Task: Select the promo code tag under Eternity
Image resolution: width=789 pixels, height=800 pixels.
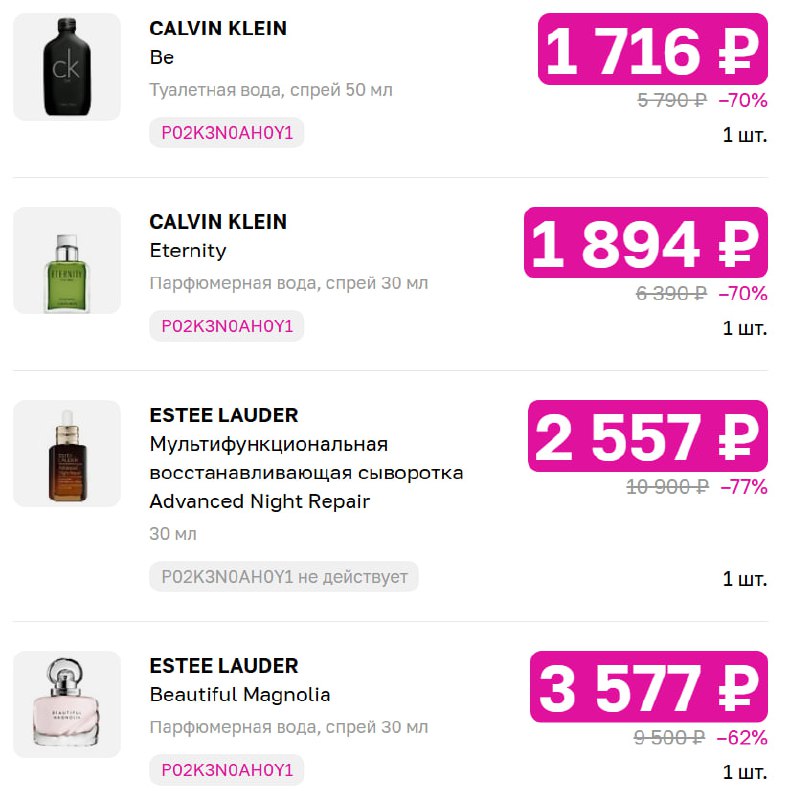Action: click(x=227, y=325)
